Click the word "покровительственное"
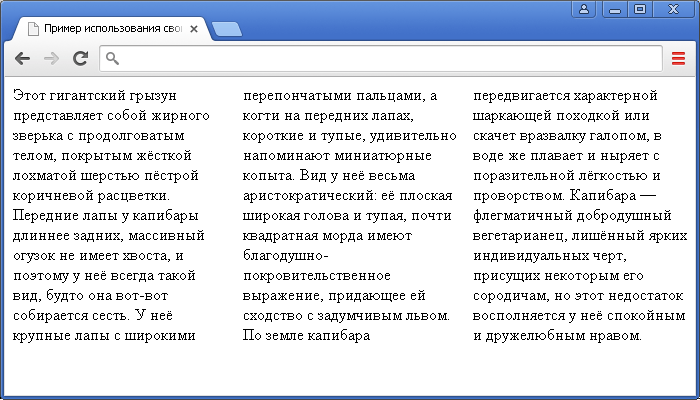This screenshot has height=400, width=700. pos(317,275)
